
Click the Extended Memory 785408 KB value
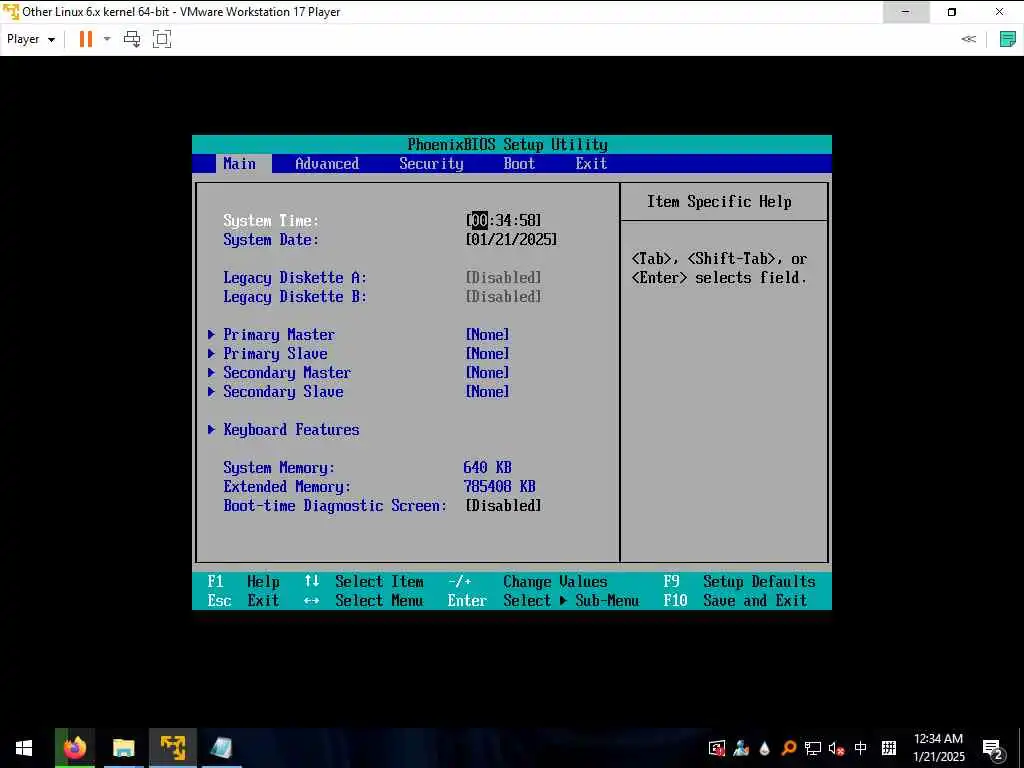pos(500,487)
